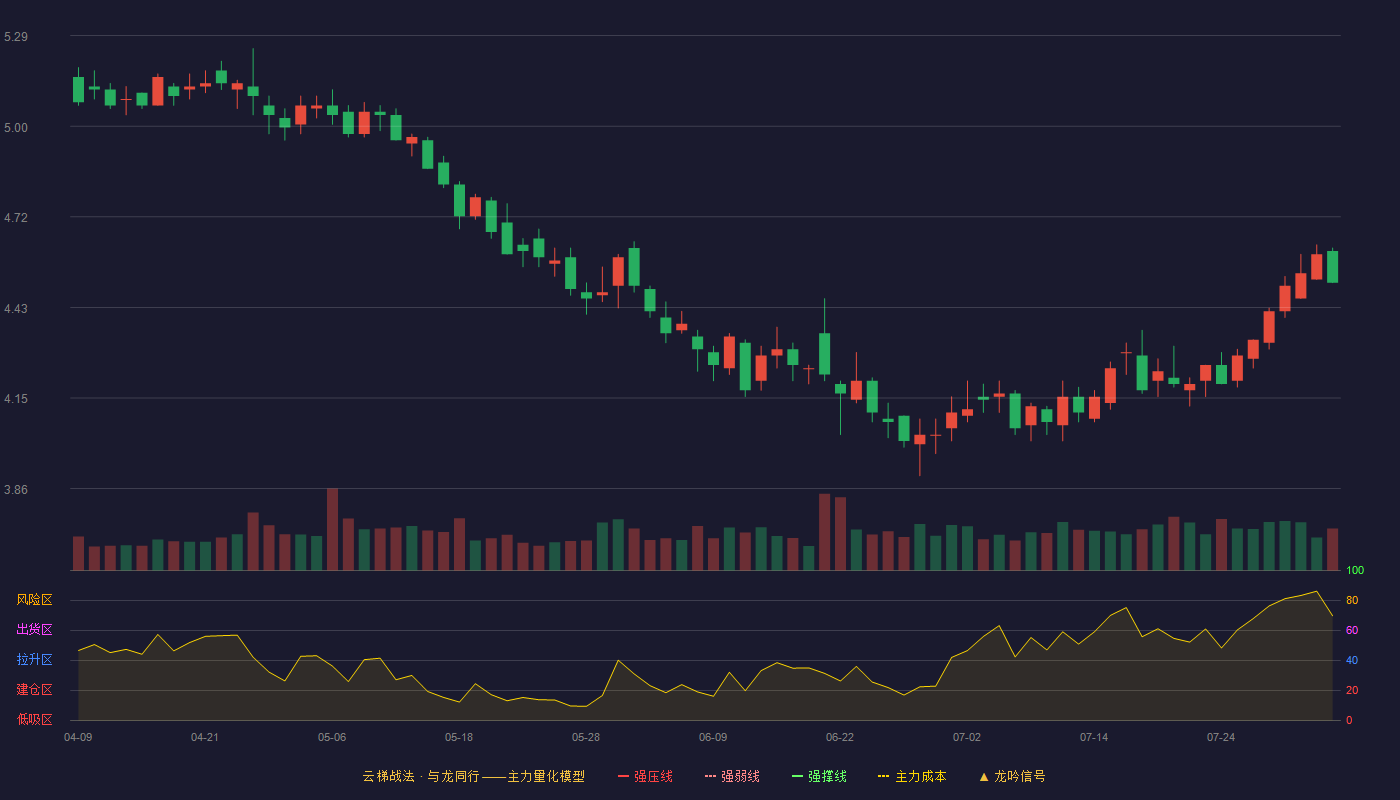Click the 风险区 zone label

tap(34, 600)
